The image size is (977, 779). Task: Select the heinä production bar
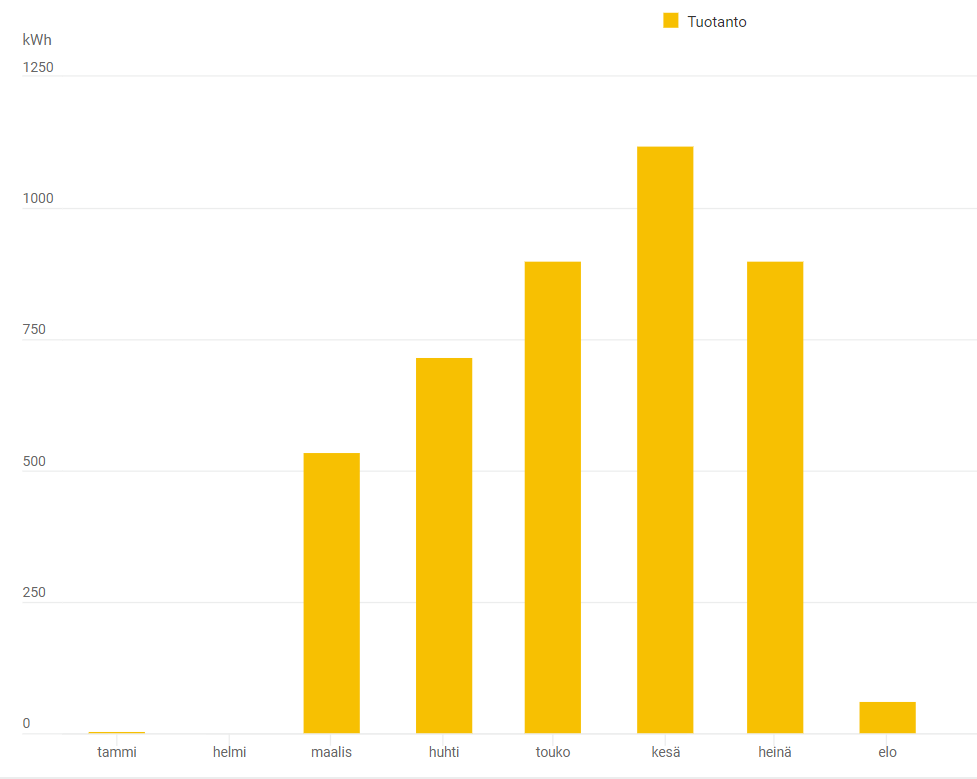[775, 497]
